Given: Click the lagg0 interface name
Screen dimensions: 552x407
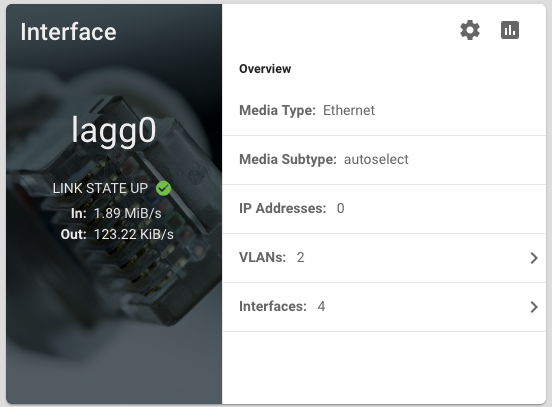Looking at the screenshot, I should [x=114, y=131].
